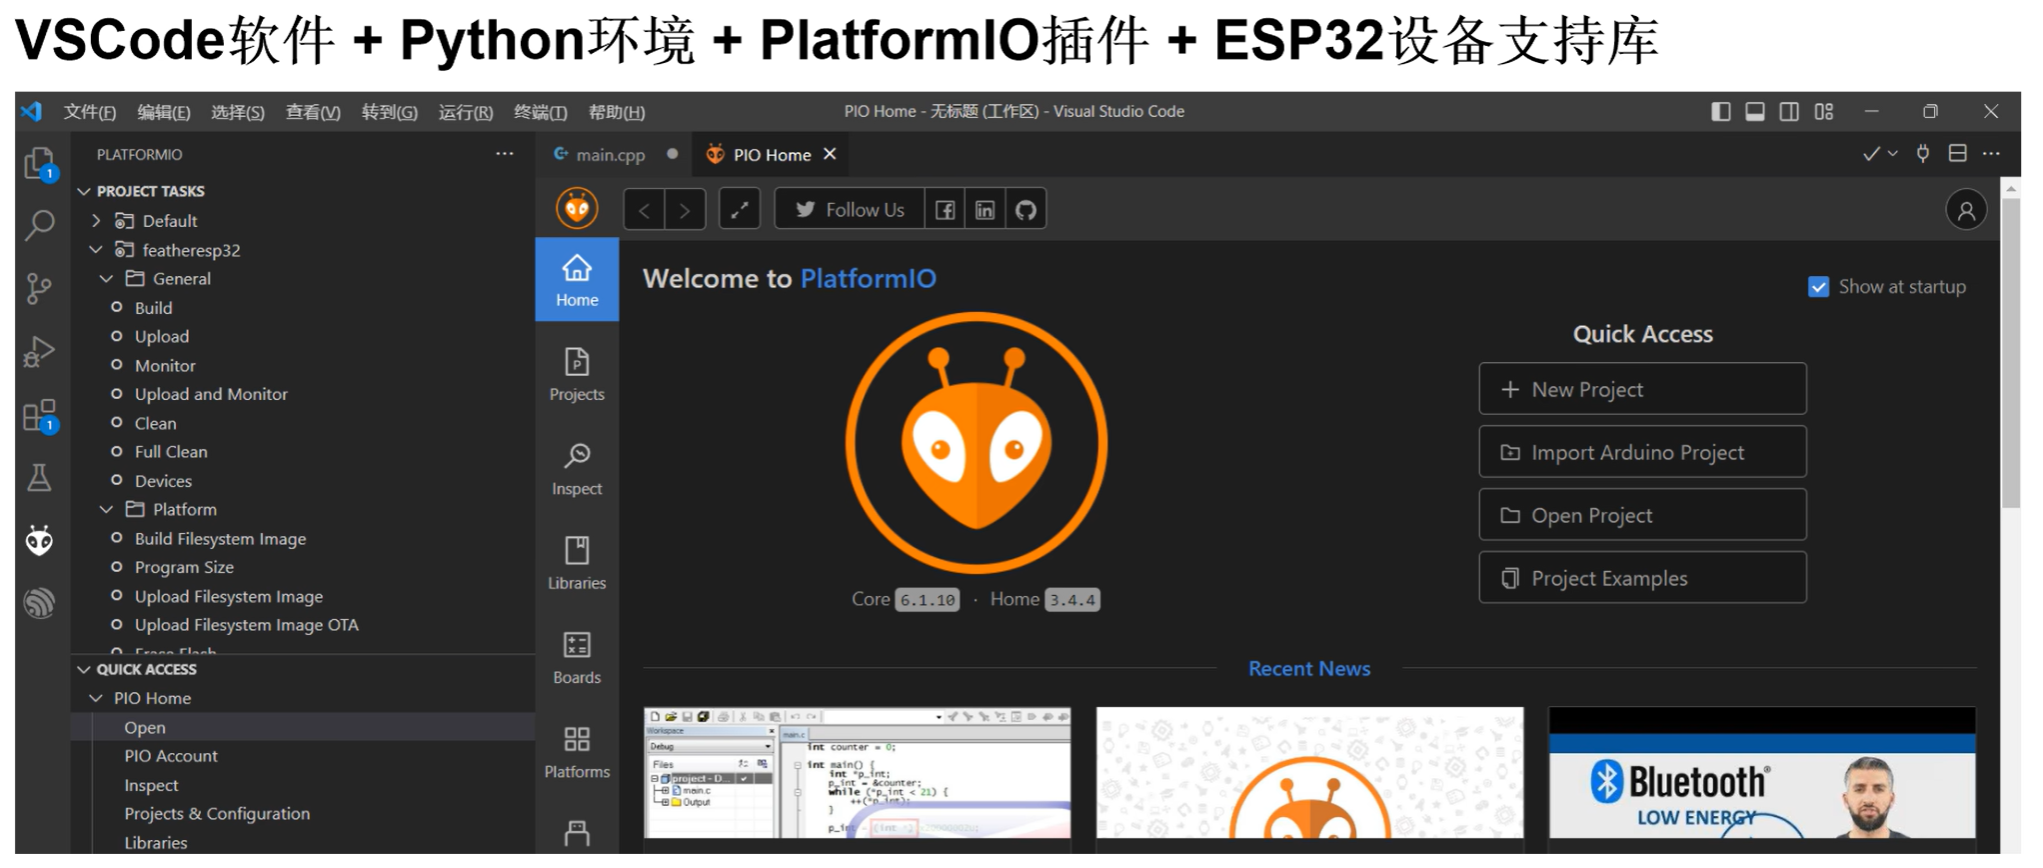Open Boards in PIO sidebar
2043x868 pixels.
click(x=577, y=658)
